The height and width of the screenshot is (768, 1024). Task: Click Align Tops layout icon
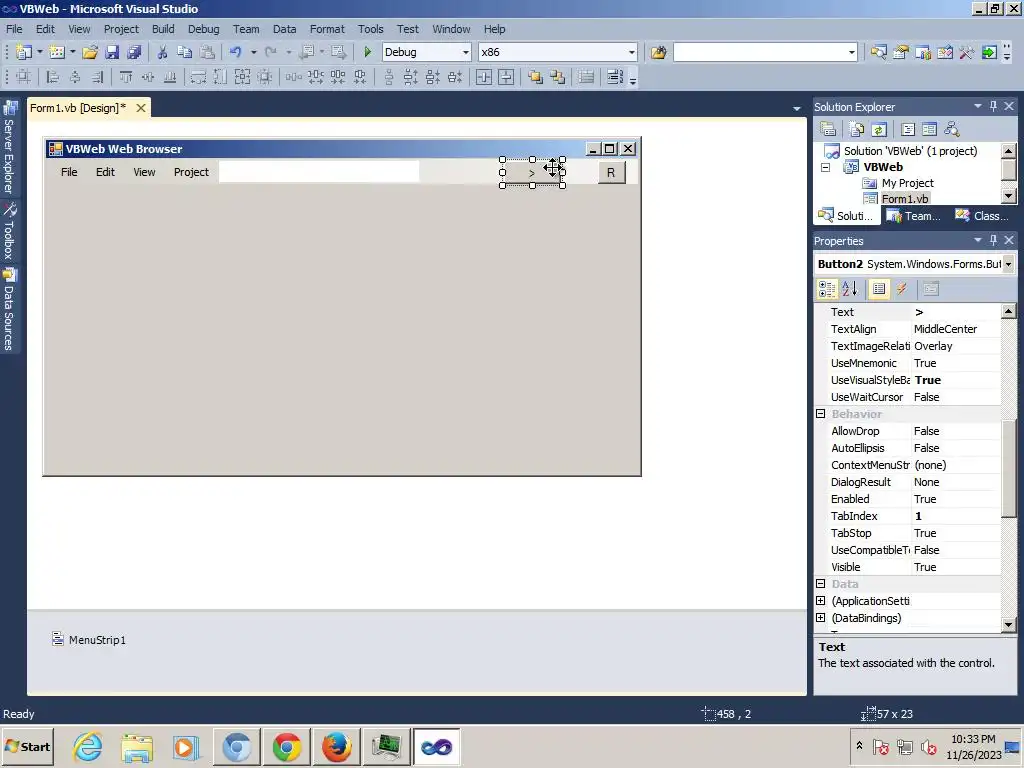pyautogui.click(x=125, y=78)
